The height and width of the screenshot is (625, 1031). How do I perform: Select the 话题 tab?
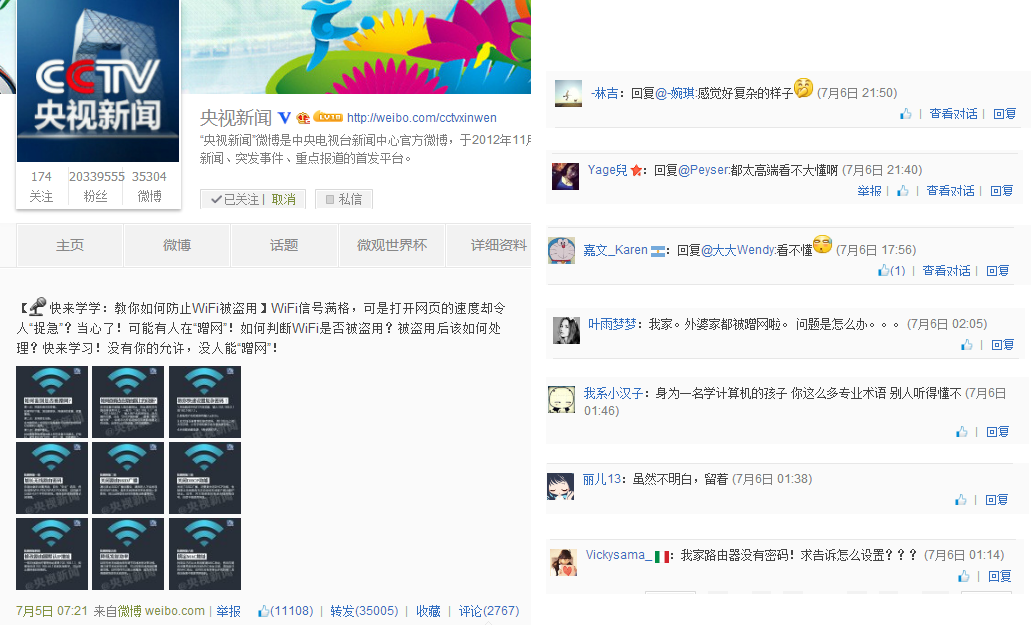pyautogui.click(x=284, y=245)
